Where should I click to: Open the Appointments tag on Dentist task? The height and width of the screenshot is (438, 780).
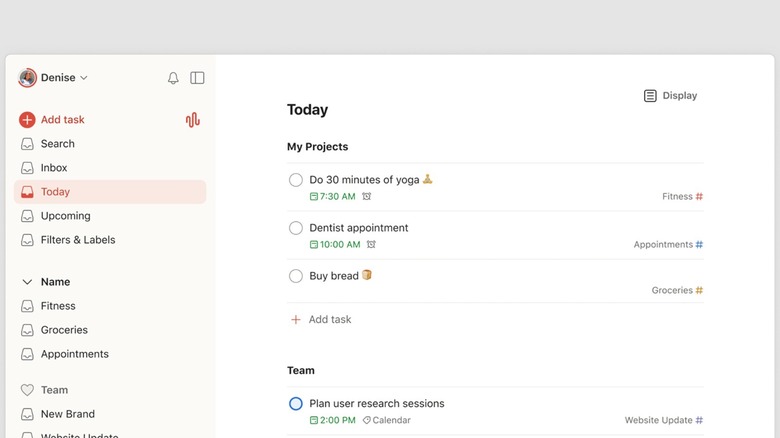668,244
